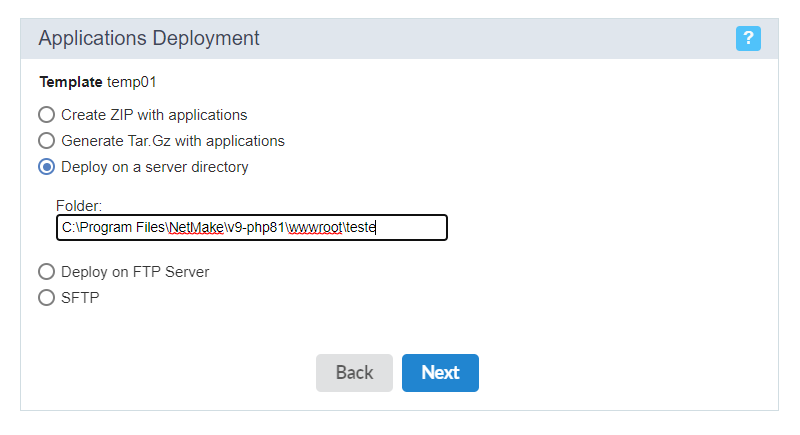This screenshot has width=800, height=435.
Task: Focus the Folder path input field
Action: [252, 227]
